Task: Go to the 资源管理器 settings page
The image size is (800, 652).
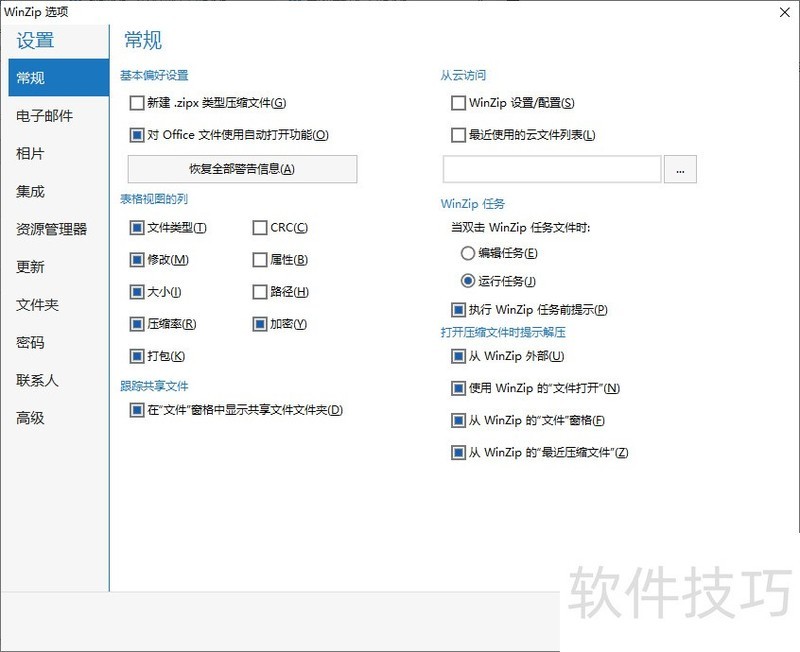Action: pos(59,229)
